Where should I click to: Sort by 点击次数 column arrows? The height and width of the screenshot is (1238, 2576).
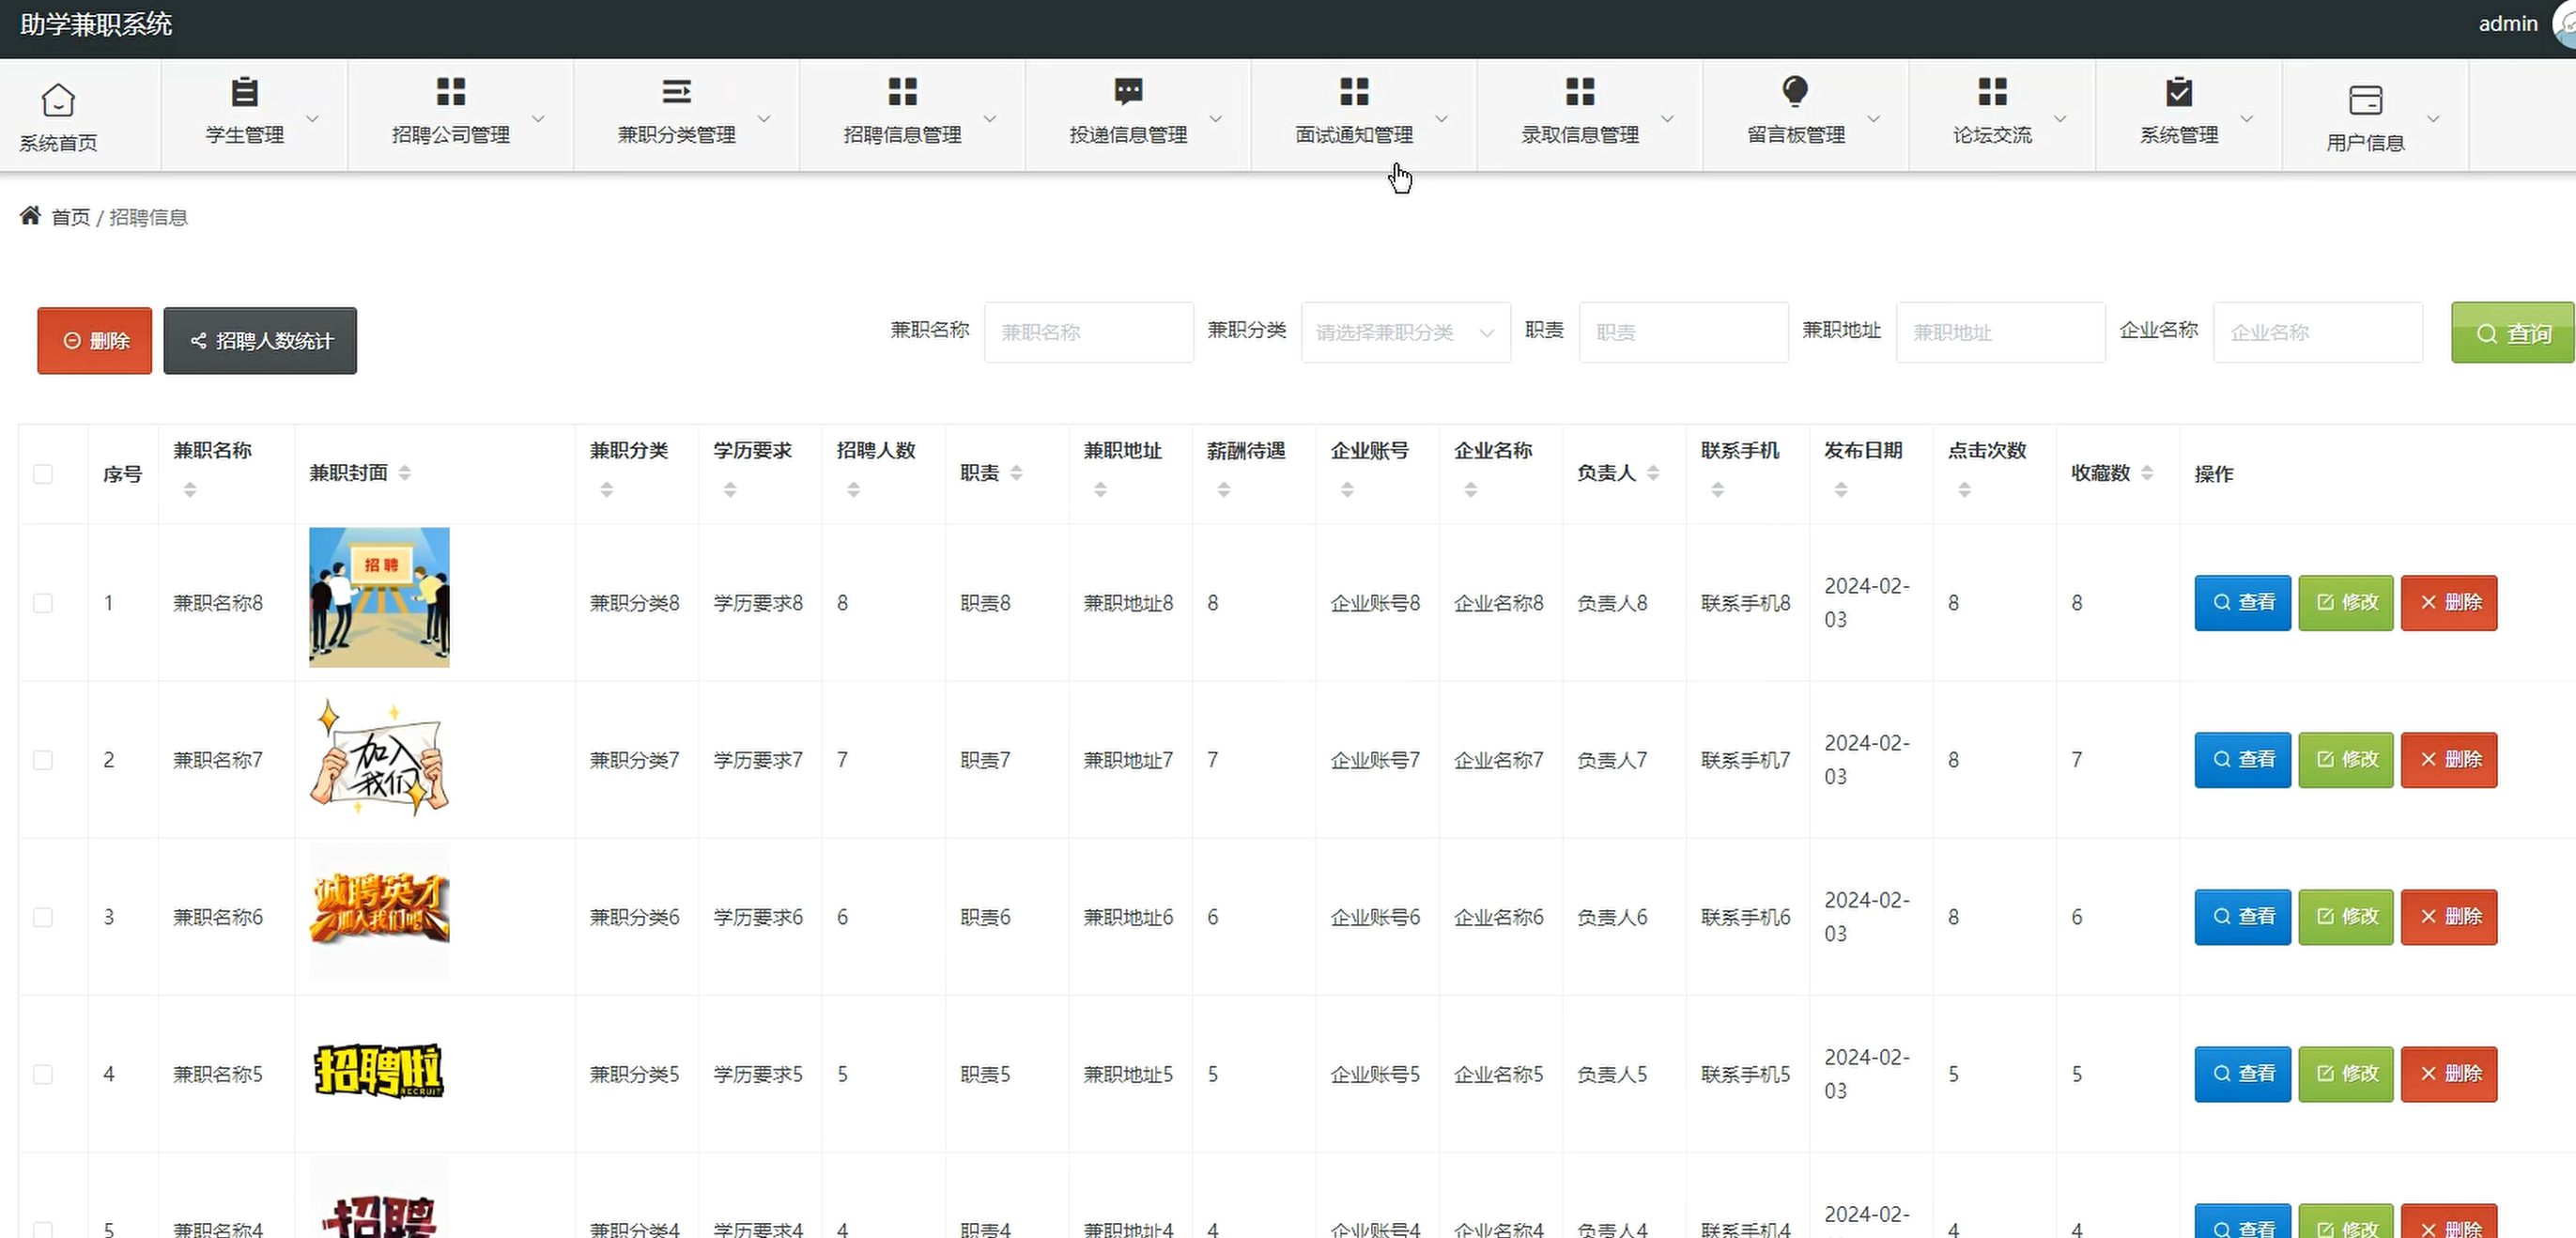(1965, 490)
